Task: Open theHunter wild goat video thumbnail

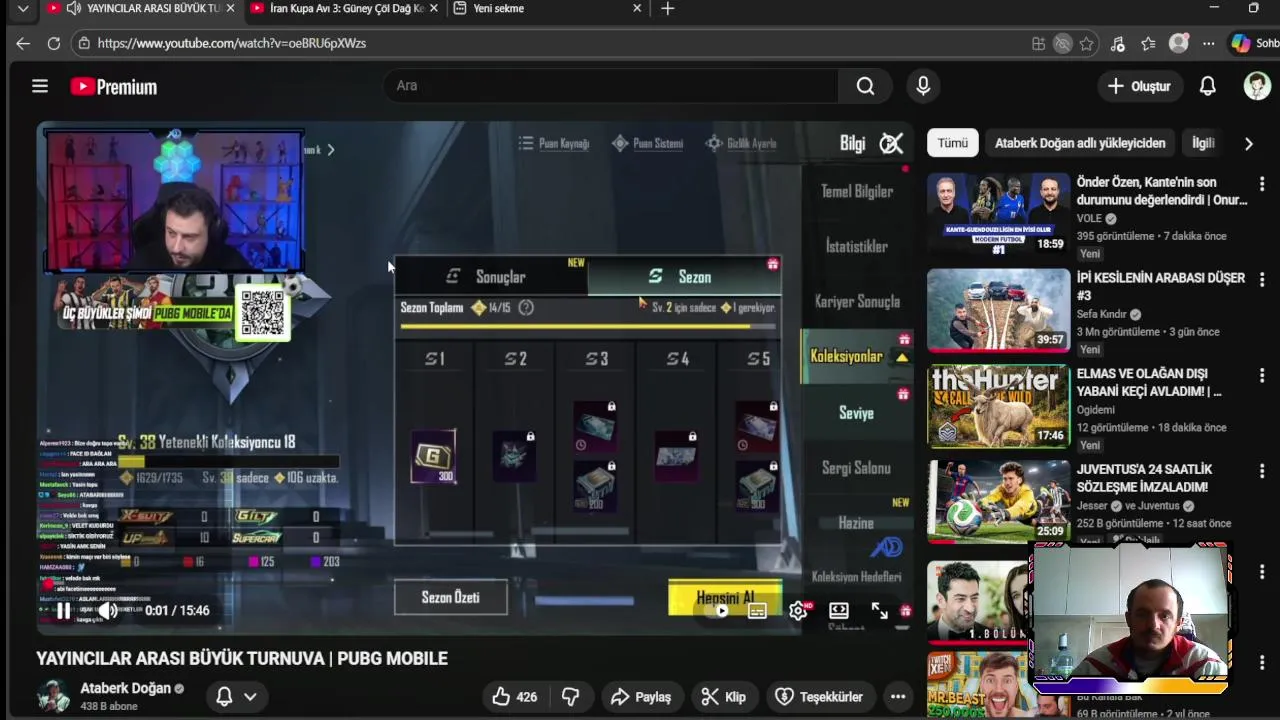Action: tap(998, 406)
